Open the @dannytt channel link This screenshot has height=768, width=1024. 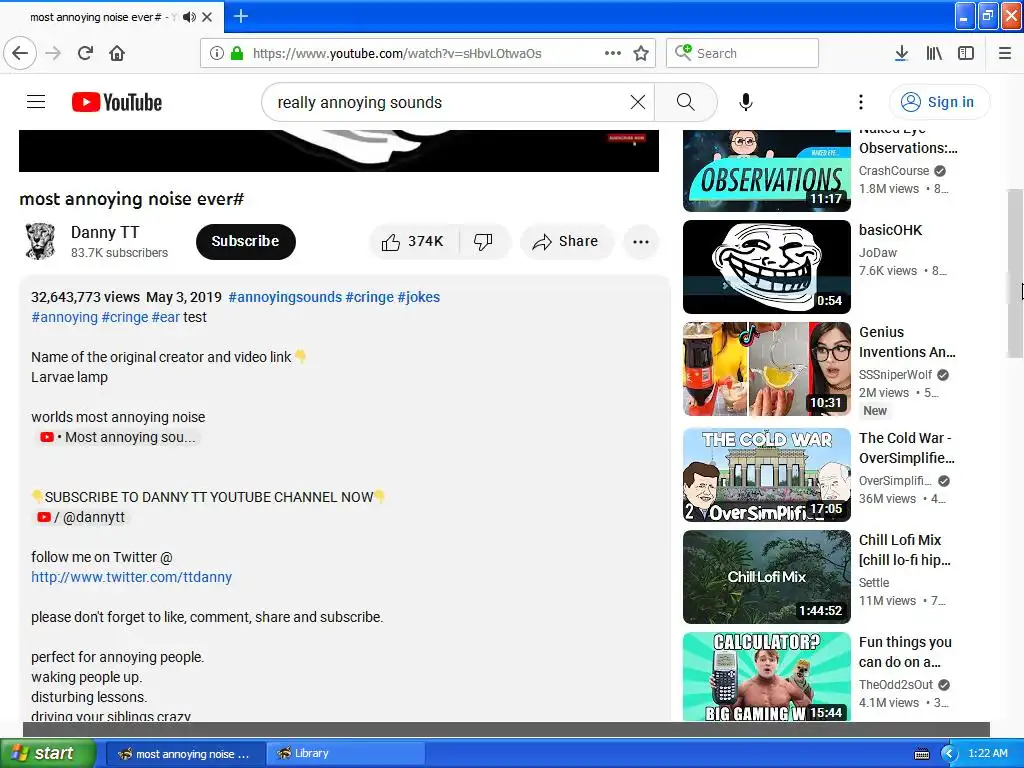82,517
